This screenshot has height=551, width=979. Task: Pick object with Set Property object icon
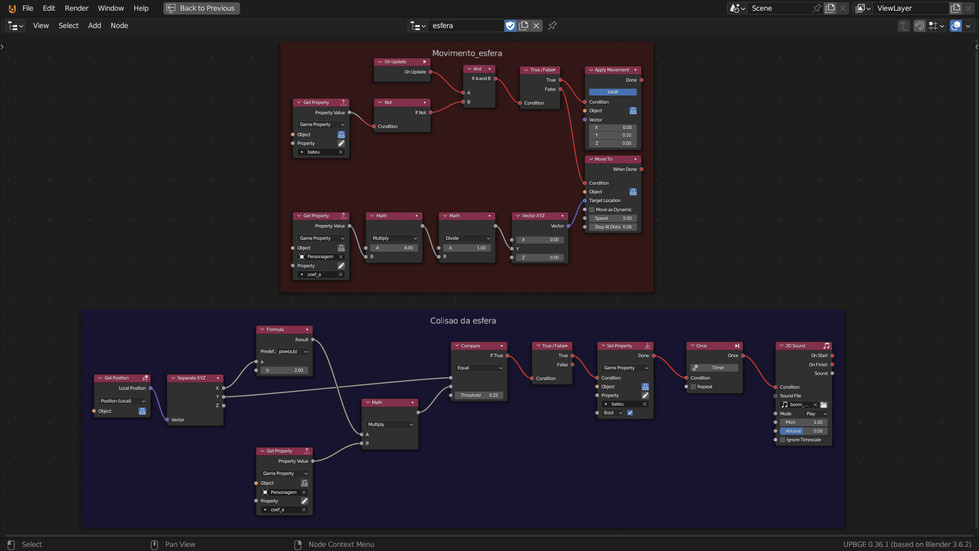[645, 386]
